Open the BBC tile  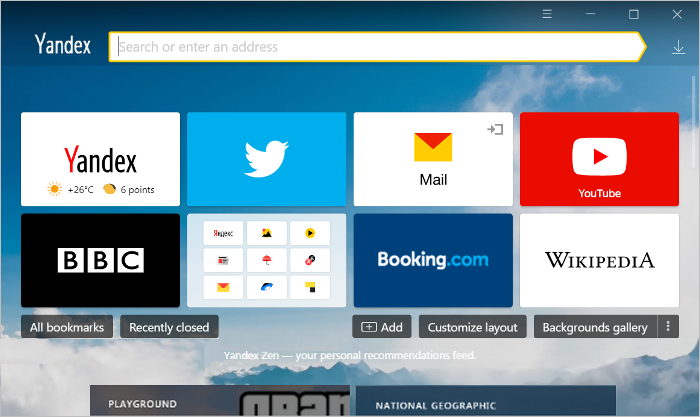tap(100, 260)
